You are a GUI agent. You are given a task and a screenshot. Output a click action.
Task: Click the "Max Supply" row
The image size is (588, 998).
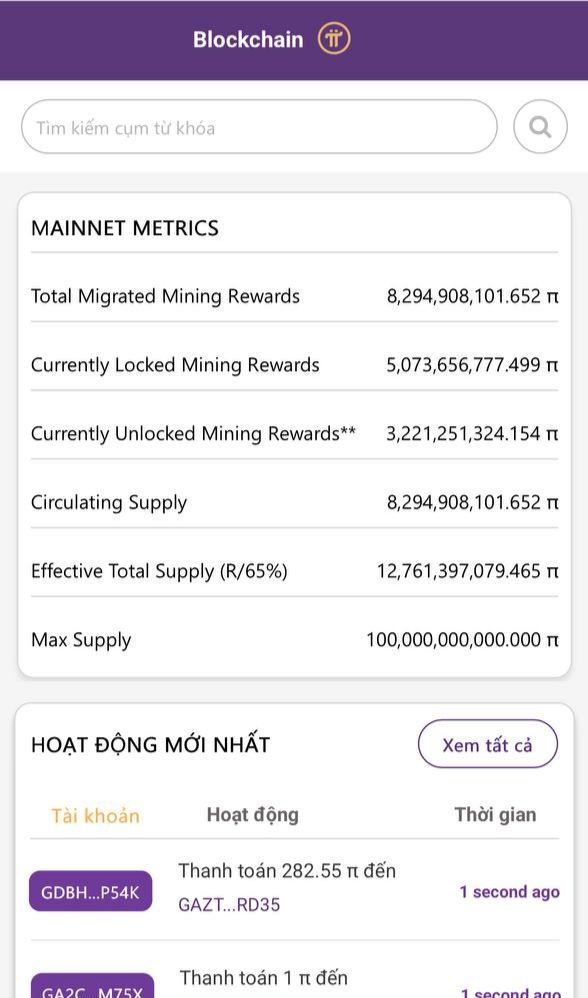[x=295, y=640]
